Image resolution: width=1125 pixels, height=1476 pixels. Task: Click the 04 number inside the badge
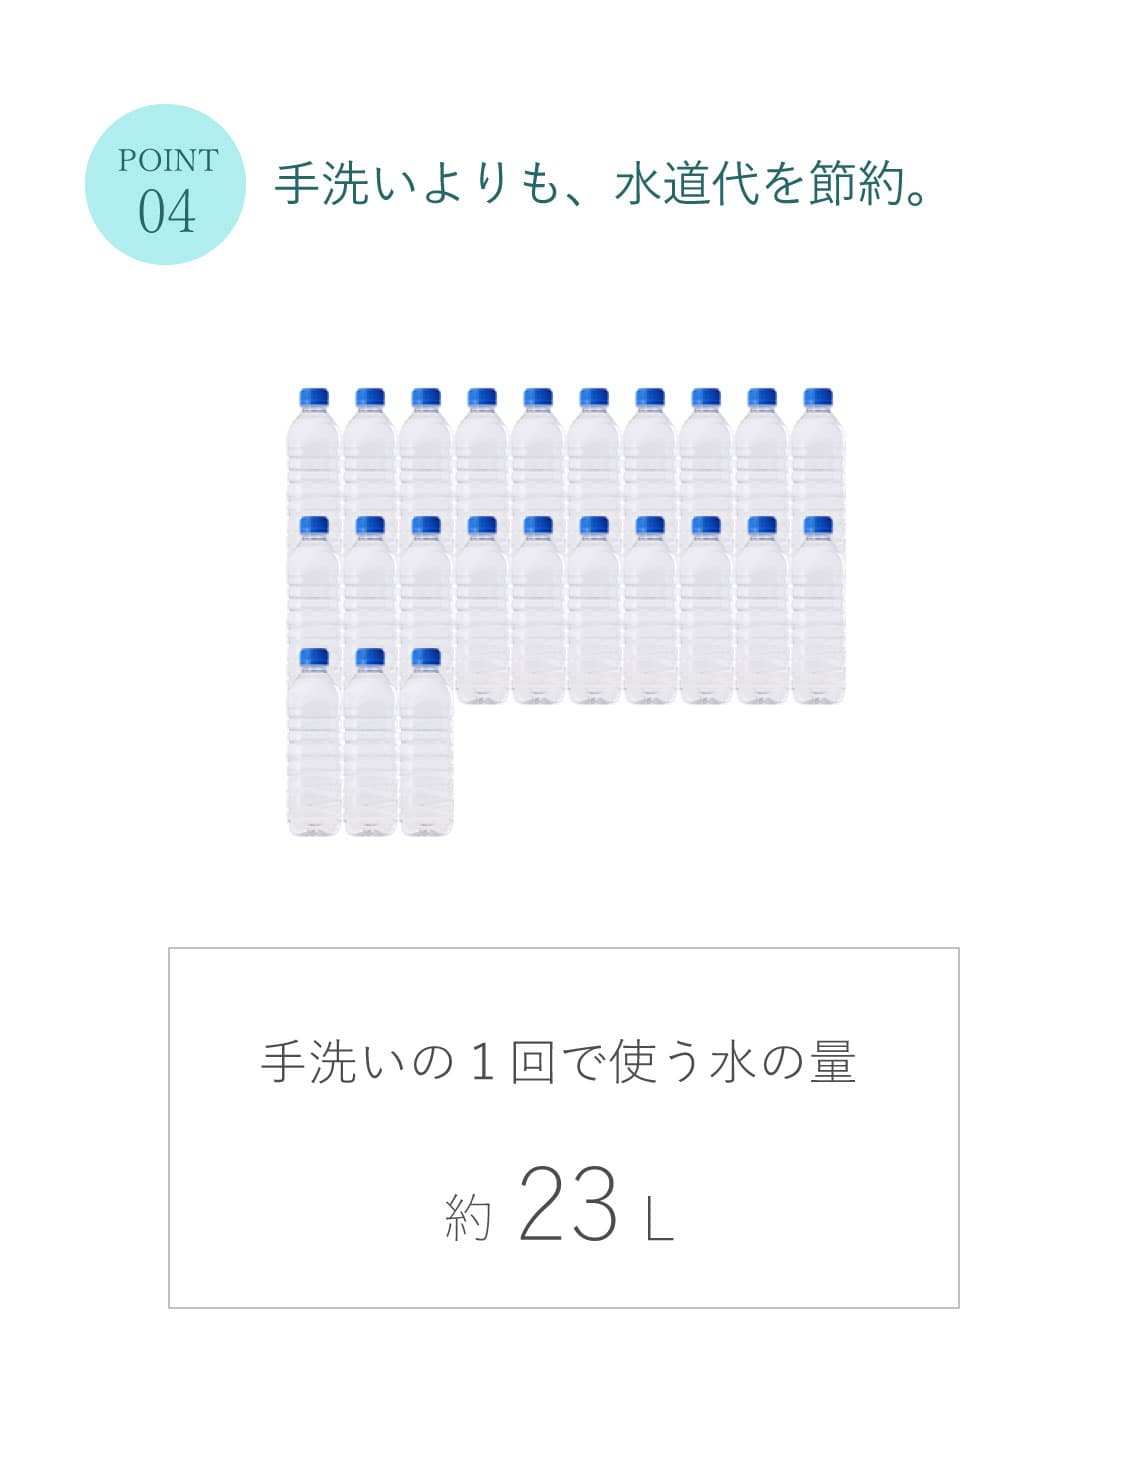166,212
